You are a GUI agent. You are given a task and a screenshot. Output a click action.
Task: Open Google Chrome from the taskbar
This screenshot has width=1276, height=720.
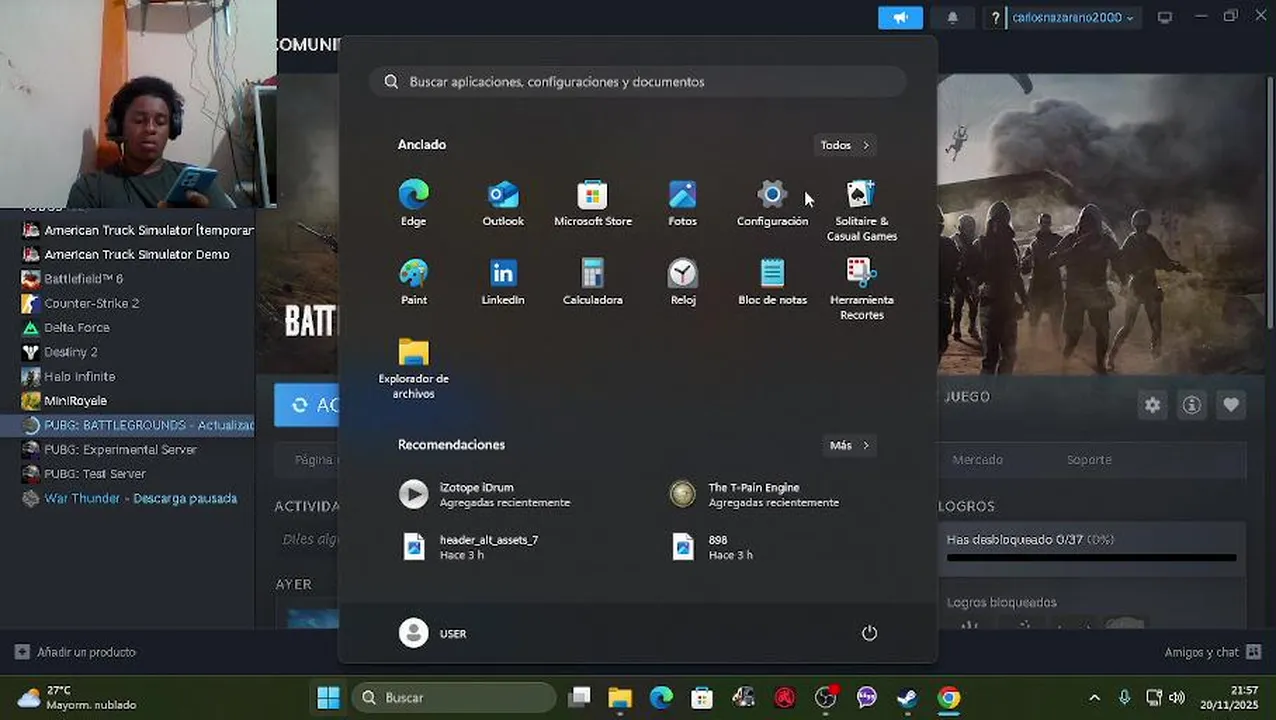point(949,698)
